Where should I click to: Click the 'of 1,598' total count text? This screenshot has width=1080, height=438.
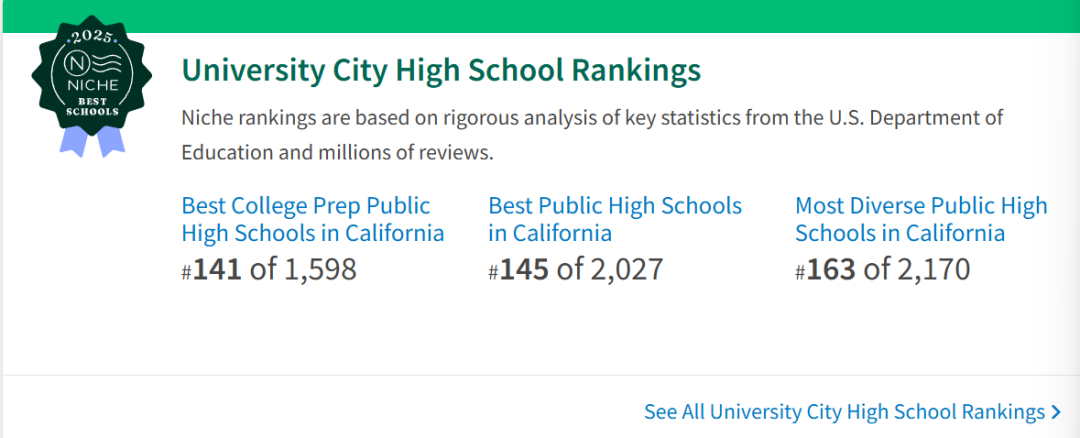(x=303, y=269)
